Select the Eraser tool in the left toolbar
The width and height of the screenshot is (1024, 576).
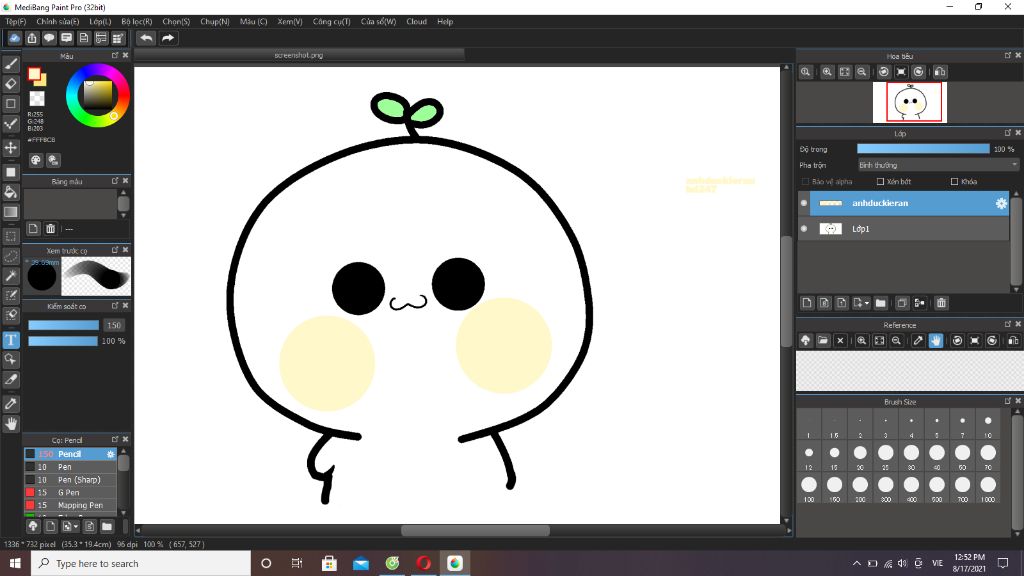11,84
